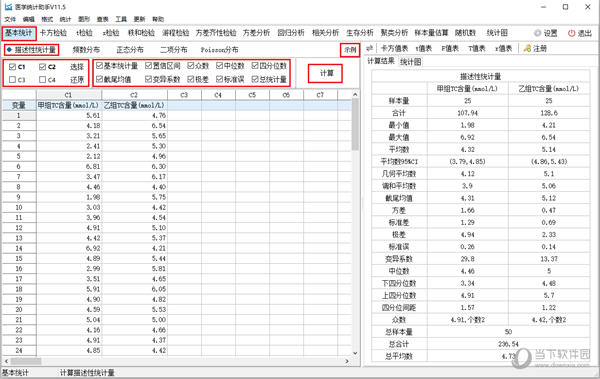600x379 pixels.
Task: Click grid cell 6.05 in row 18
Action: (x=134, y=289)
